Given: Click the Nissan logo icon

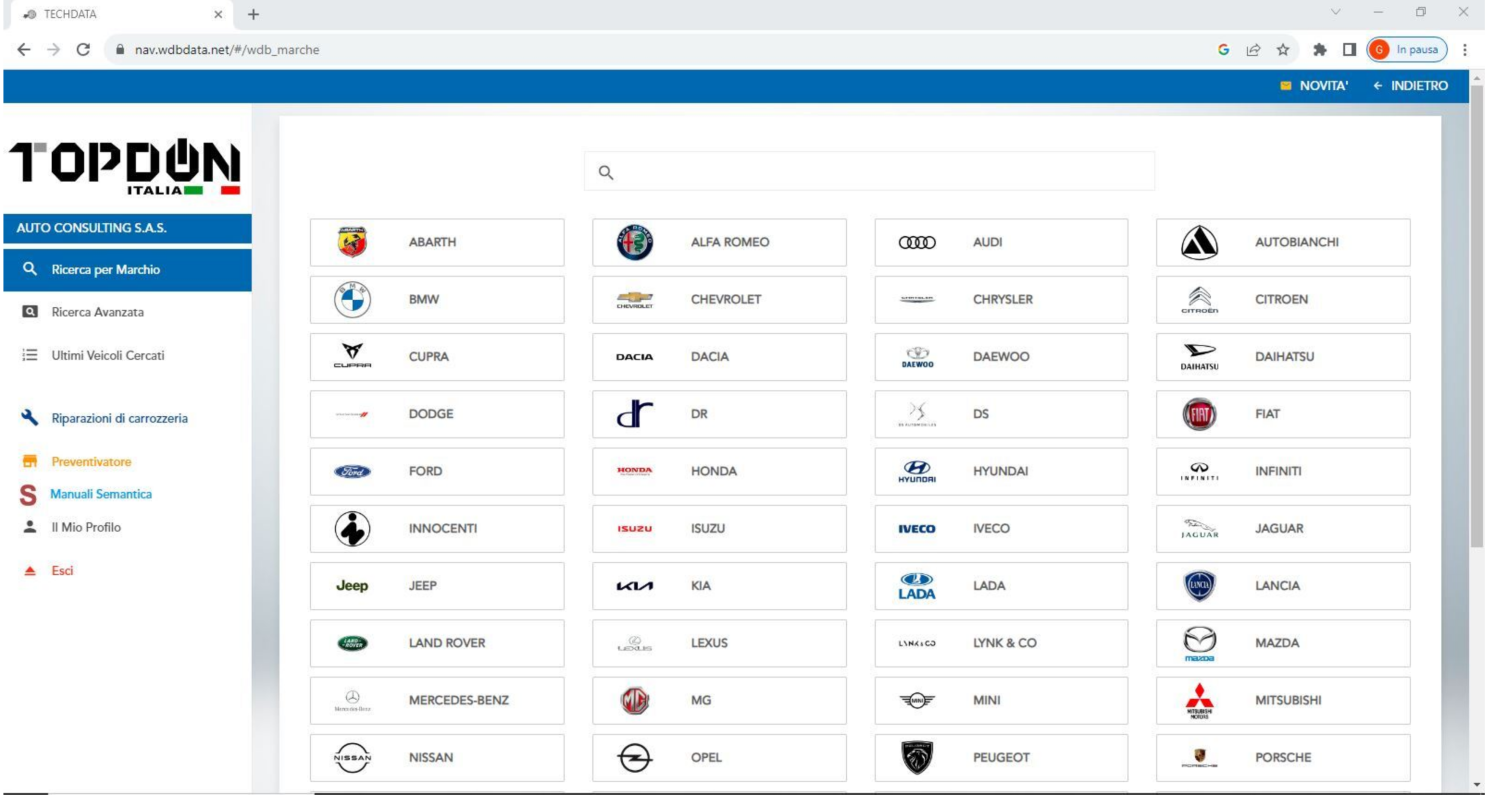Looking at the screenshot, I should tap(353, 757).
